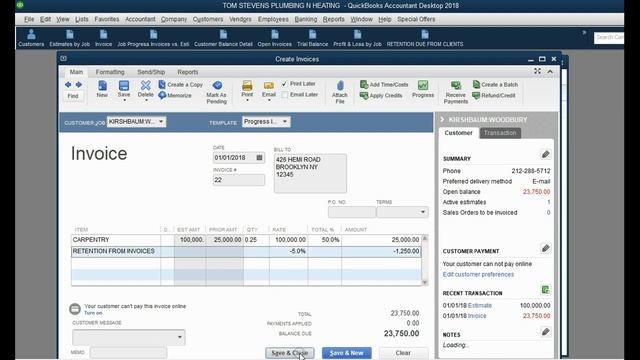Switch to the Transaction tab
Image resolution: width=640 pixels, height=360 pixels.
coord(500,133)
